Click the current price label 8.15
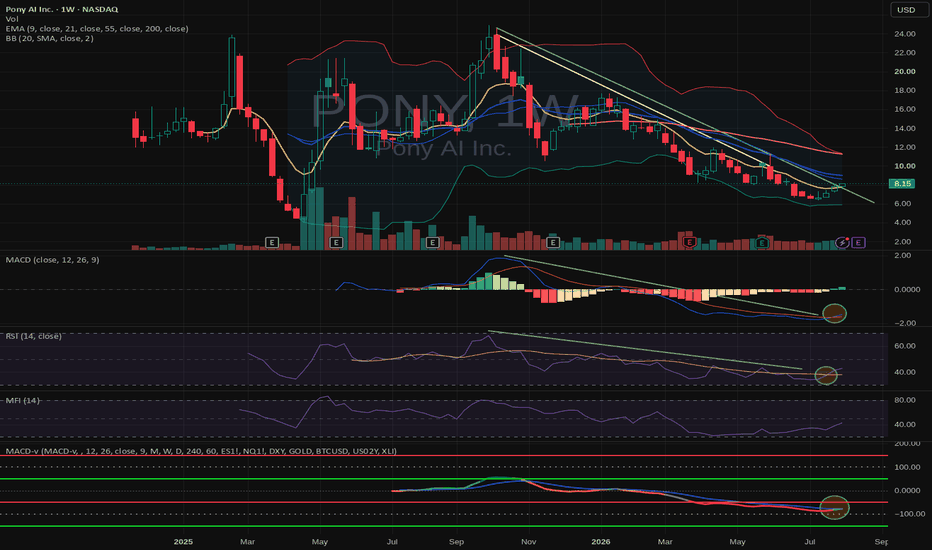Screen dimensions: 932x550 (902, 184)
